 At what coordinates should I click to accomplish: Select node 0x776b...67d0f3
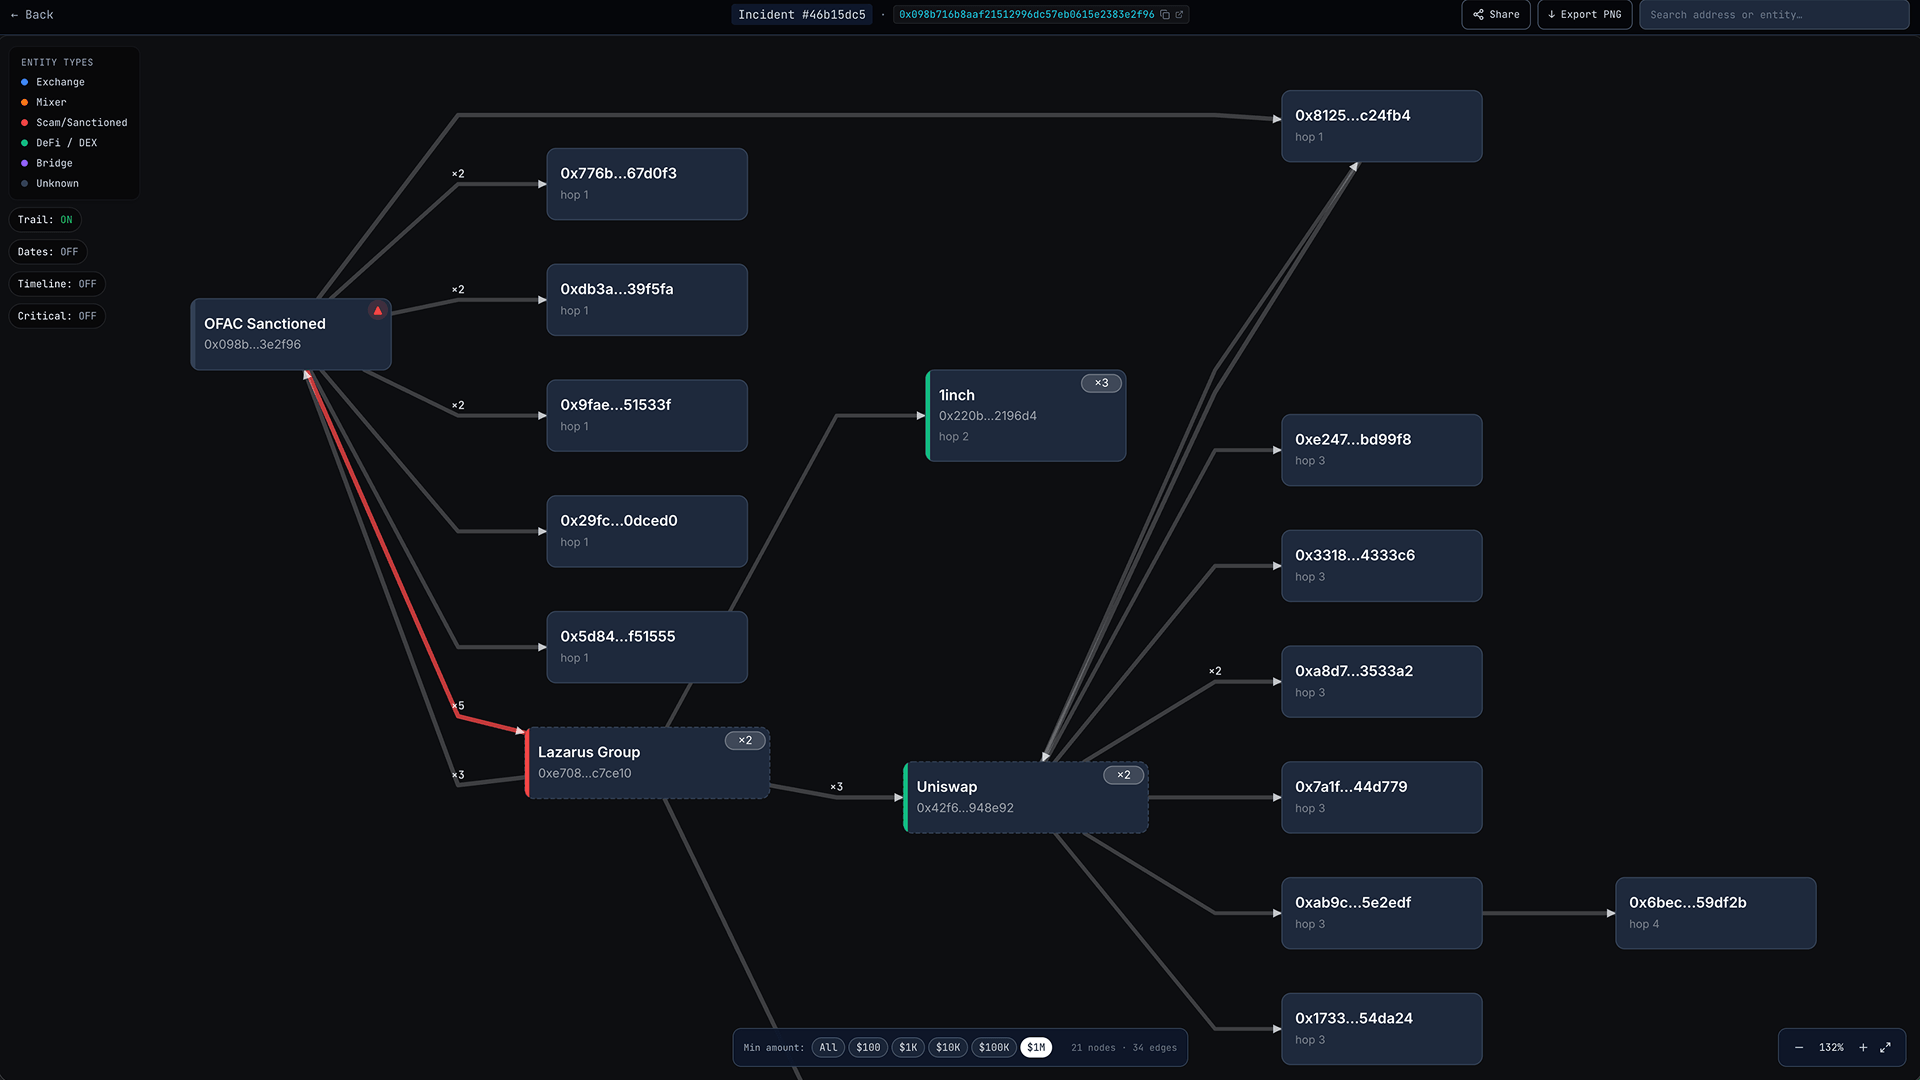pyautogui.click(x=647, y=184)
